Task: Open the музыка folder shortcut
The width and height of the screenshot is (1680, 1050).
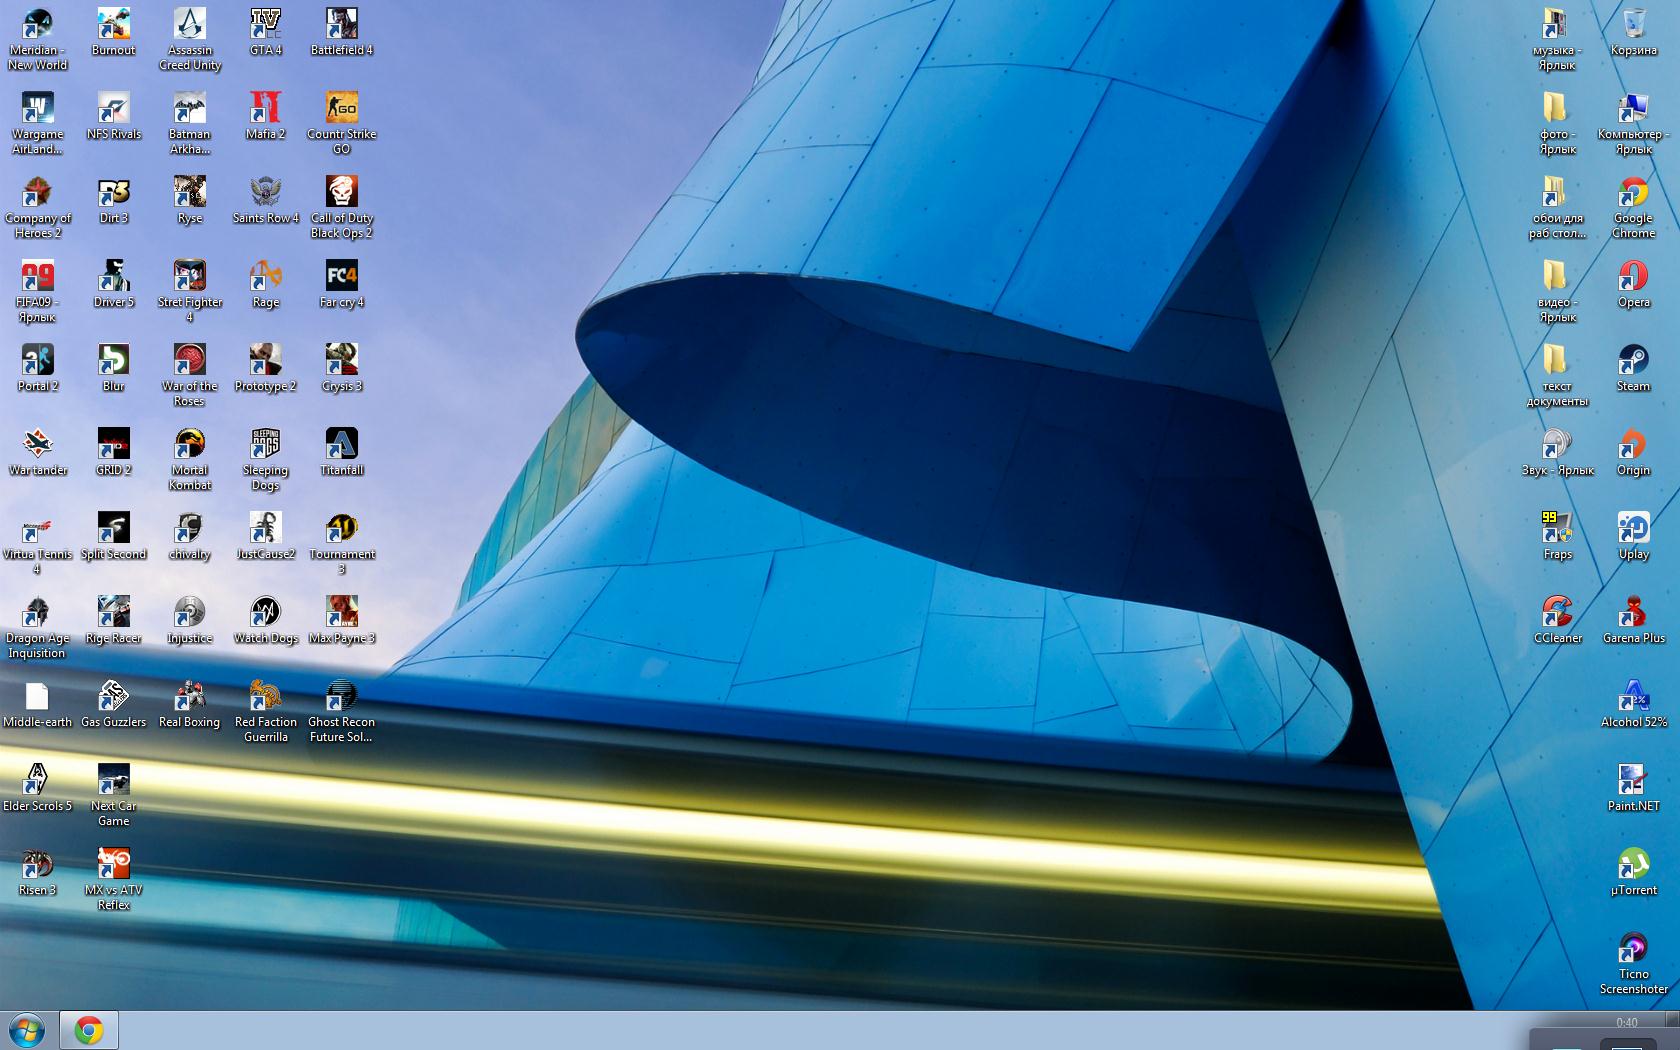Action: coord(1557,39)
